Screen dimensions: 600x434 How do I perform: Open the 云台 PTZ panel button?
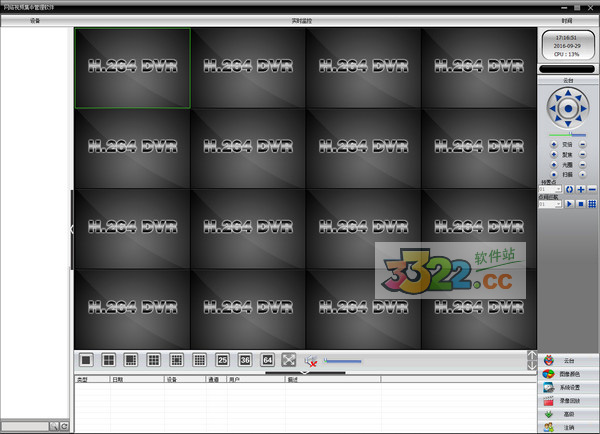point(569,361)
